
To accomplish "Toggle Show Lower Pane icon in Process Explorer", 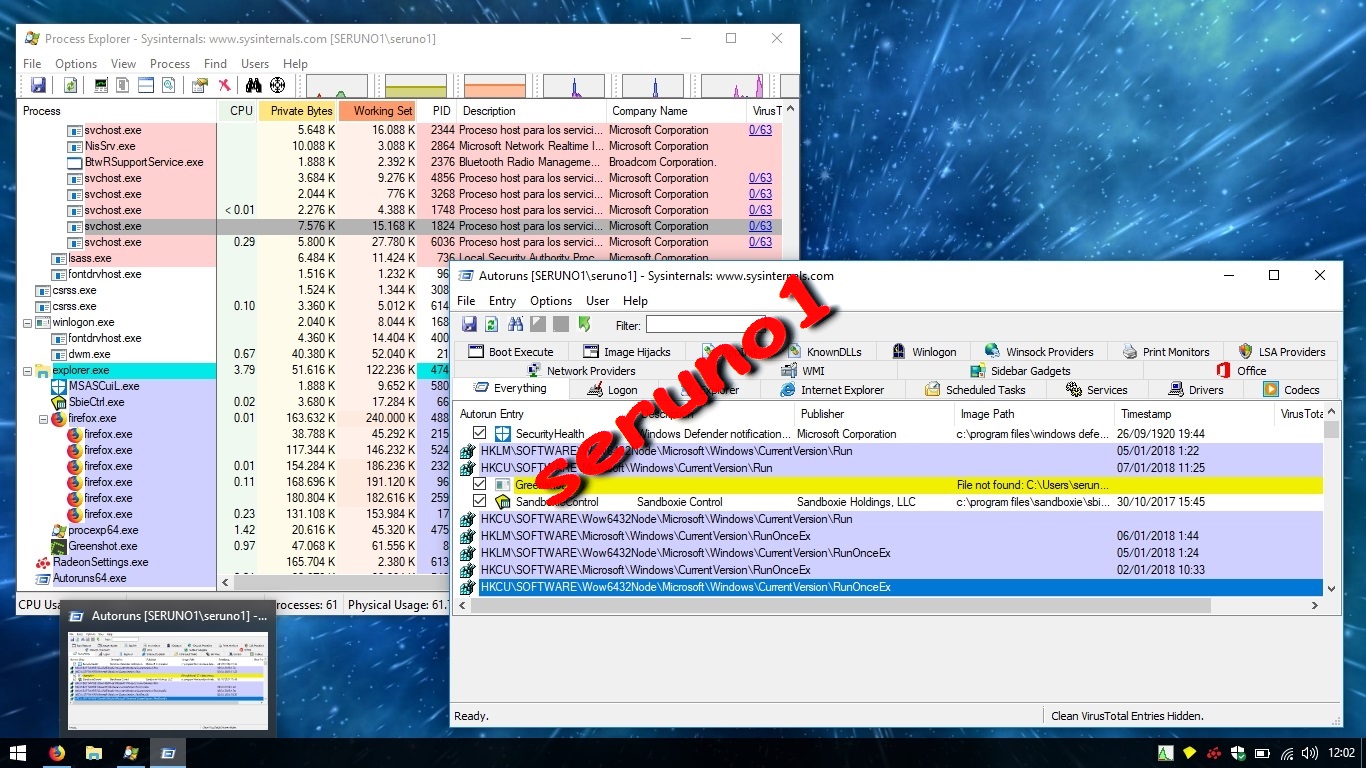I will [146, 86].
